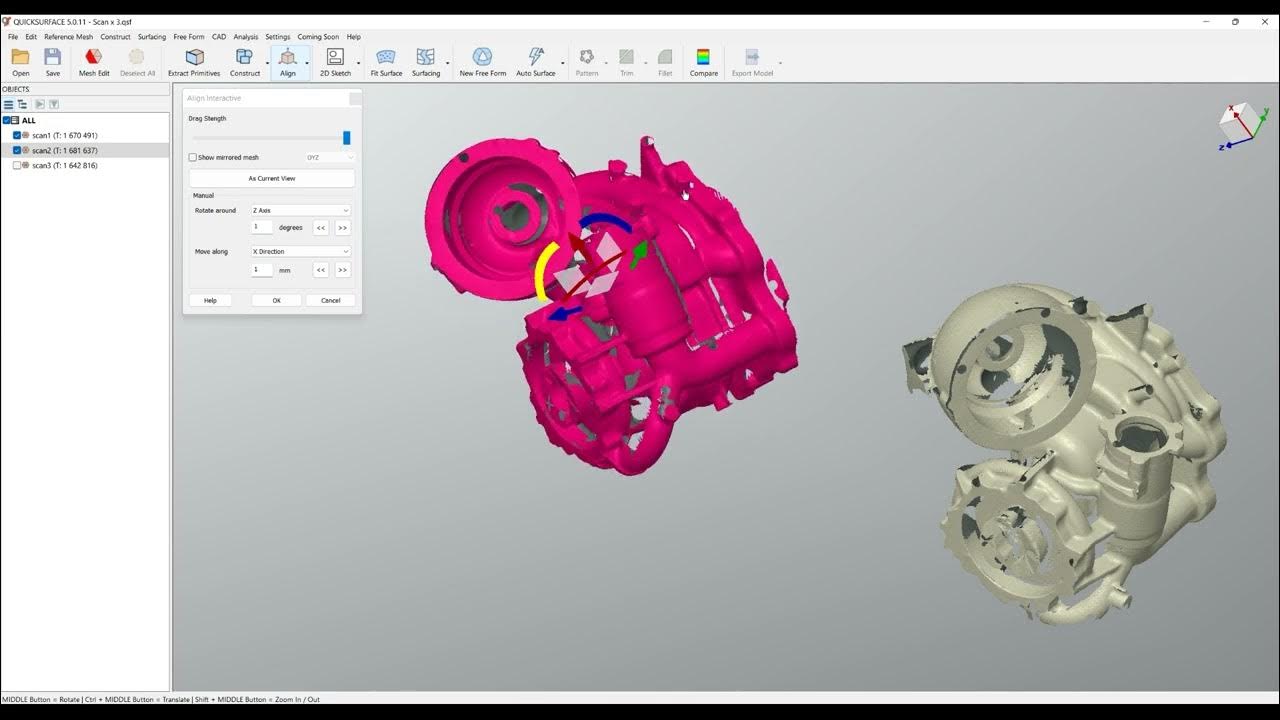Expand the 2D Sketch dropdown arrow
Screen dimensions: 1280x720
pos(358,63)
